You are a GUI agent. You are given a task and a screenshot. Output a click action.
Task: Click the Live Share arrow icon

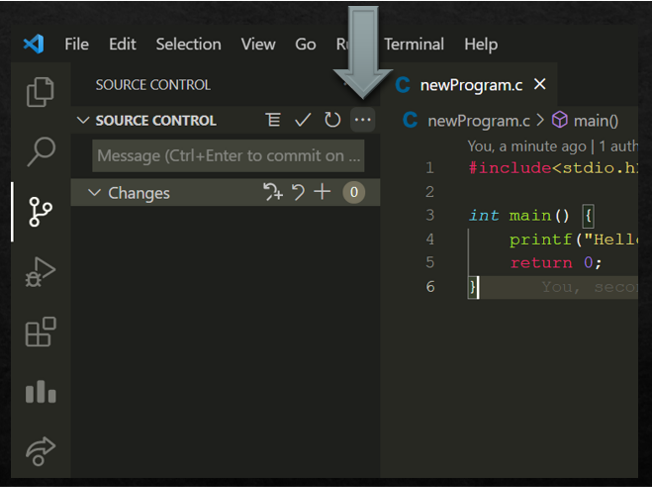click(40, 451)
